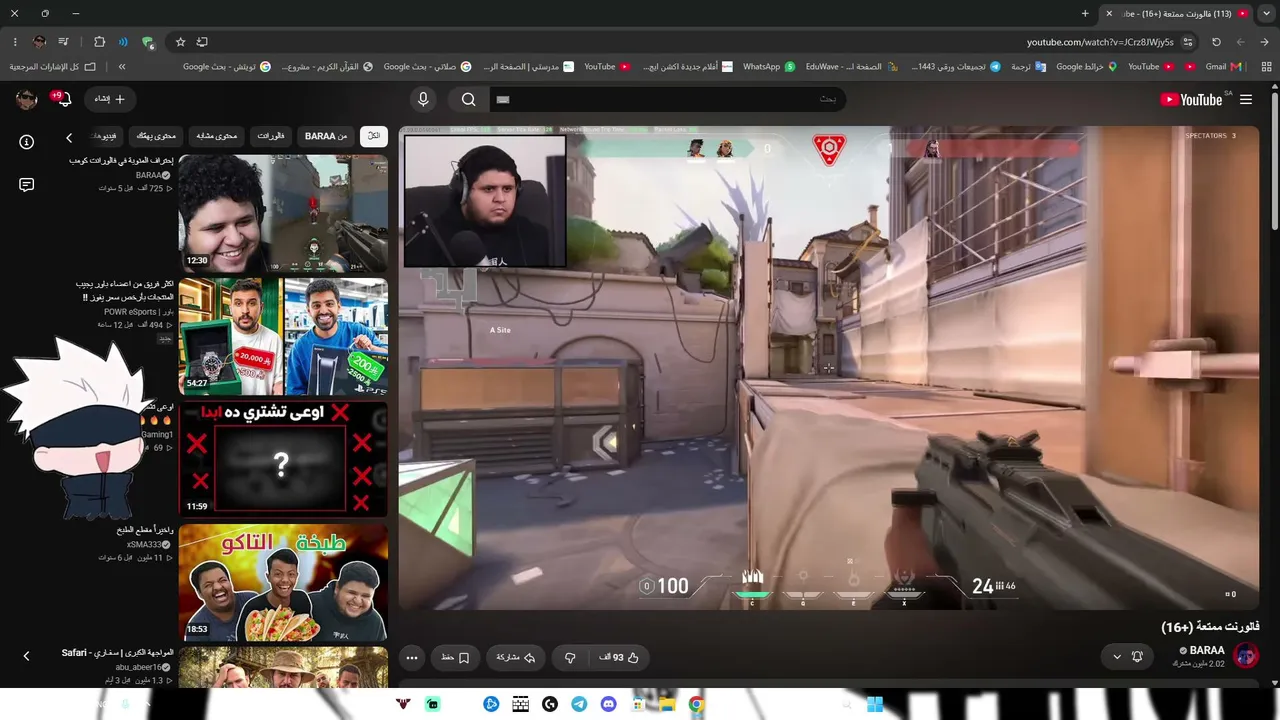Open BARAA channel avatar
Image resolution: width=1280 pixels, height=720 pixels.
pyautogui.click(x=1246, y=656)
